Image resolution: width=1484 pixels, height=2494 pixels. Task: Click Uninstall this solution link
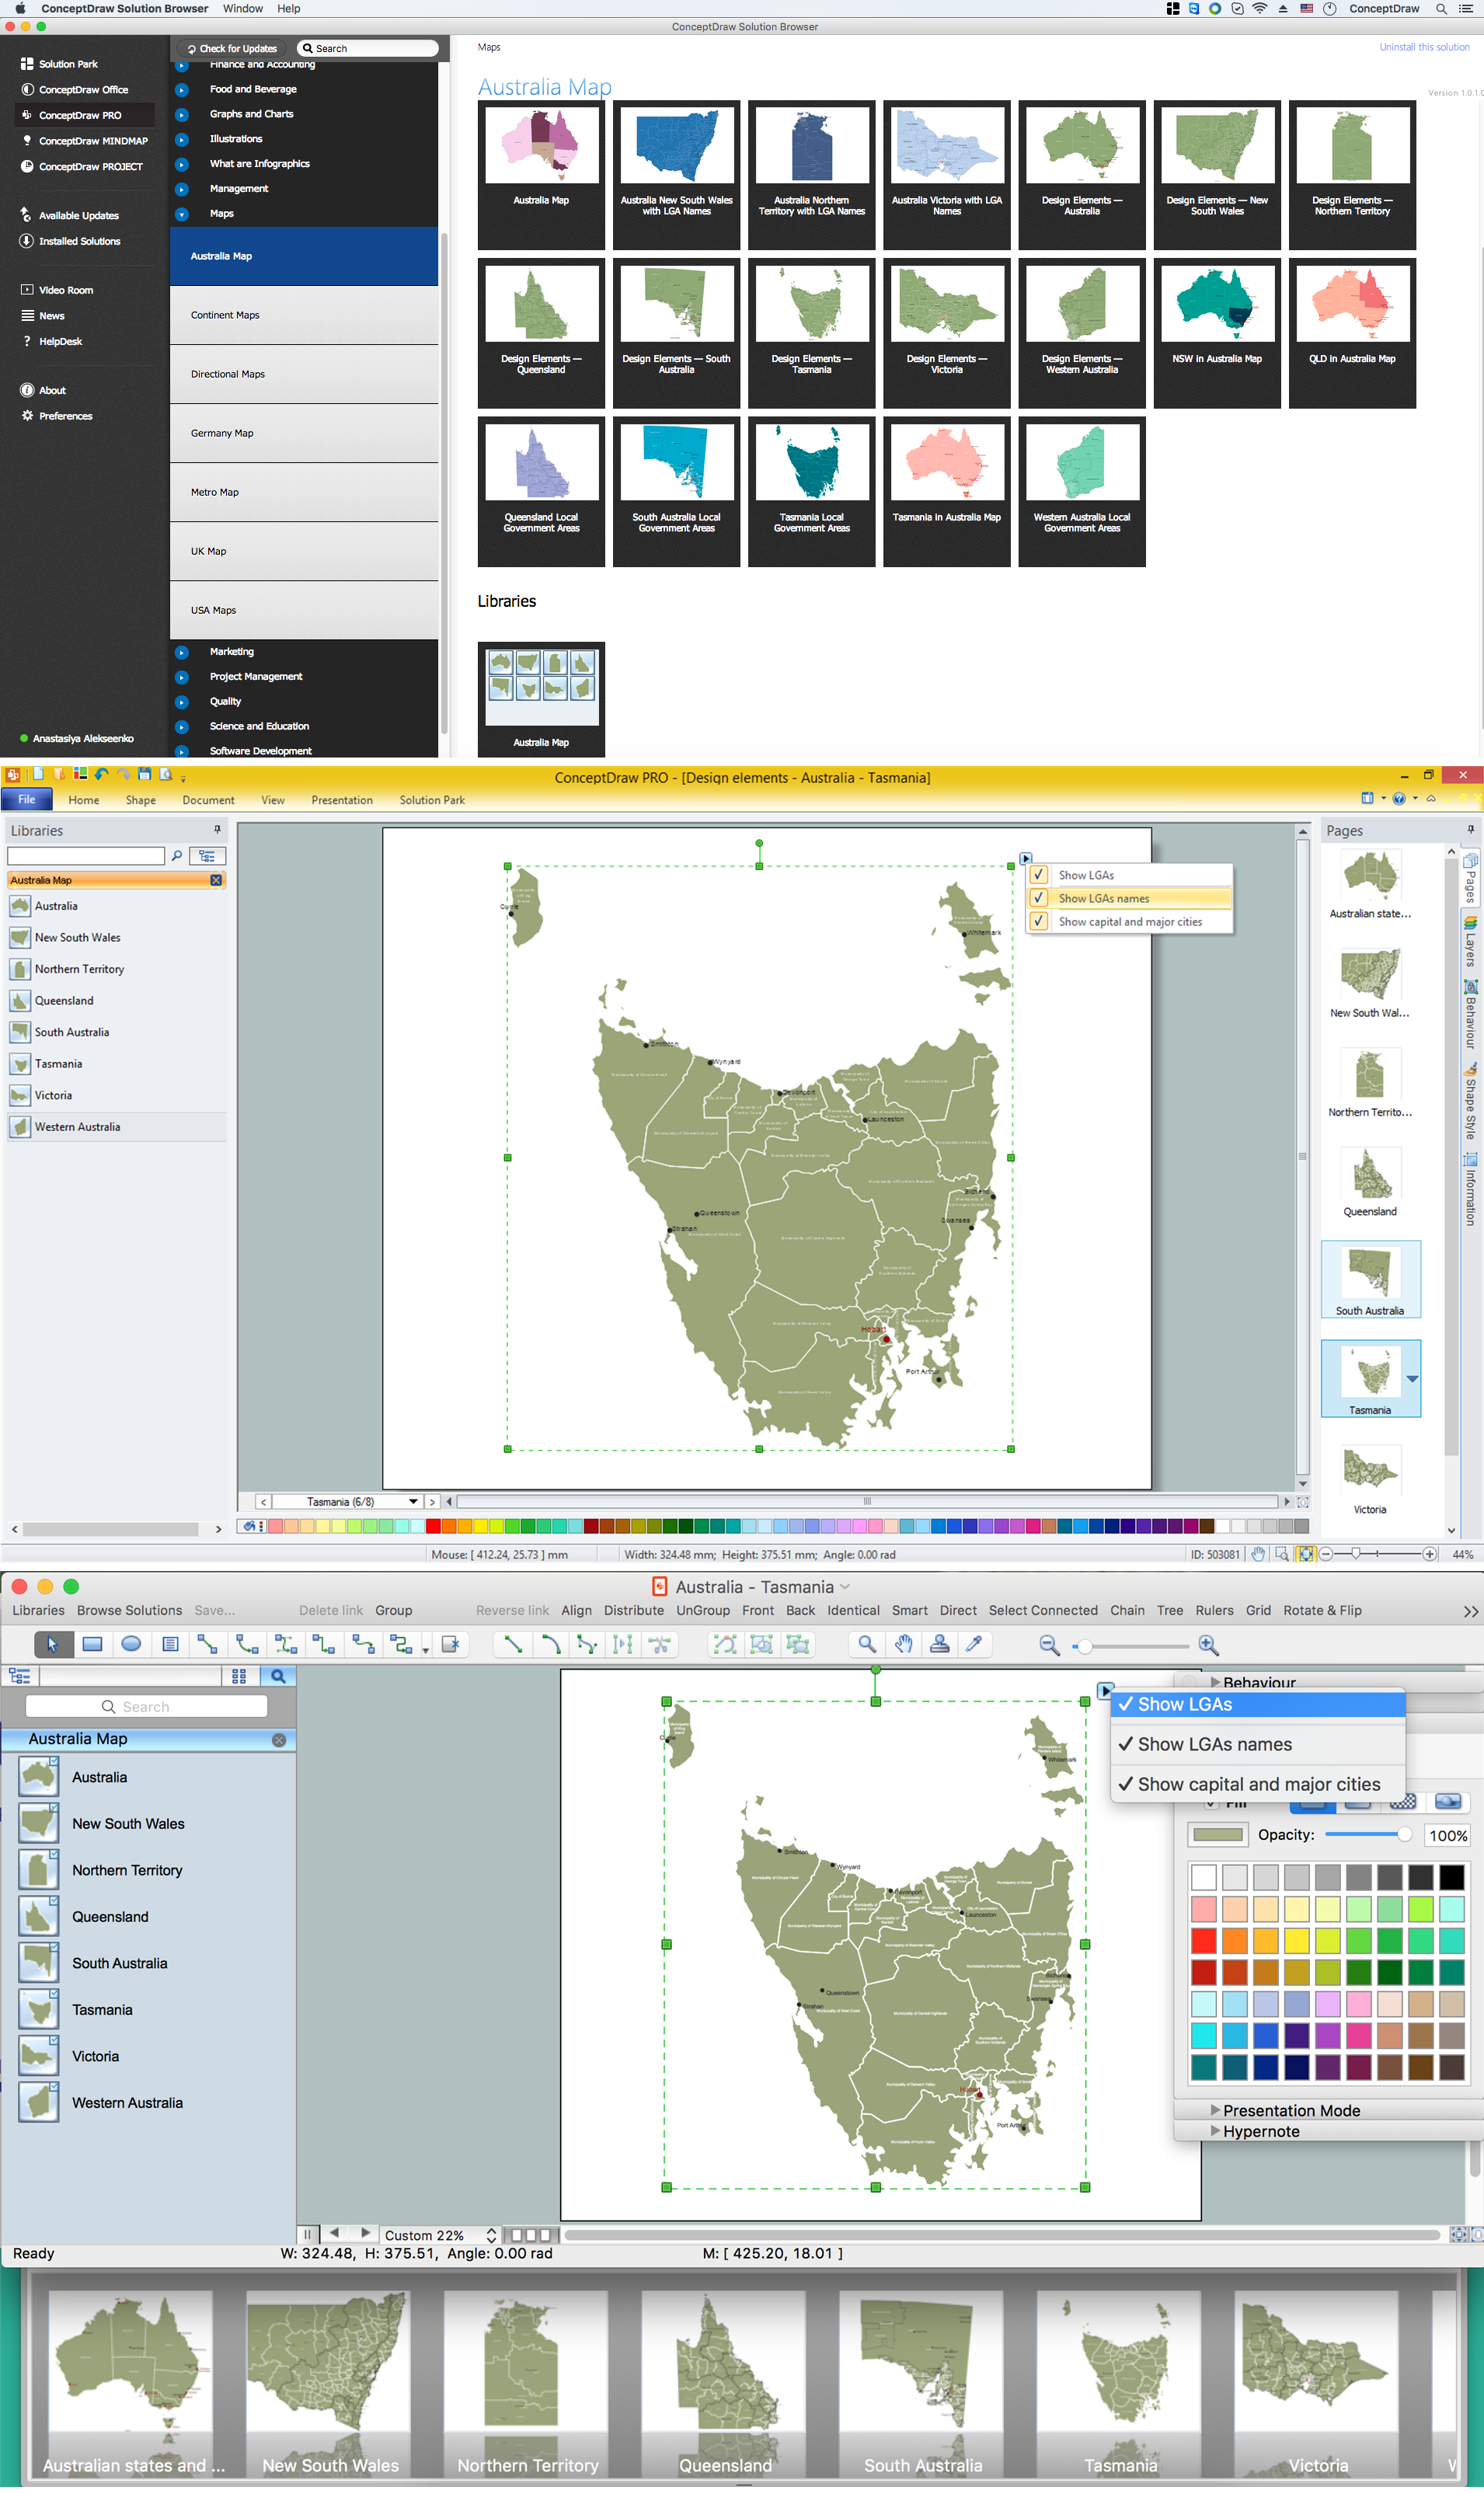coord(1424,47)
